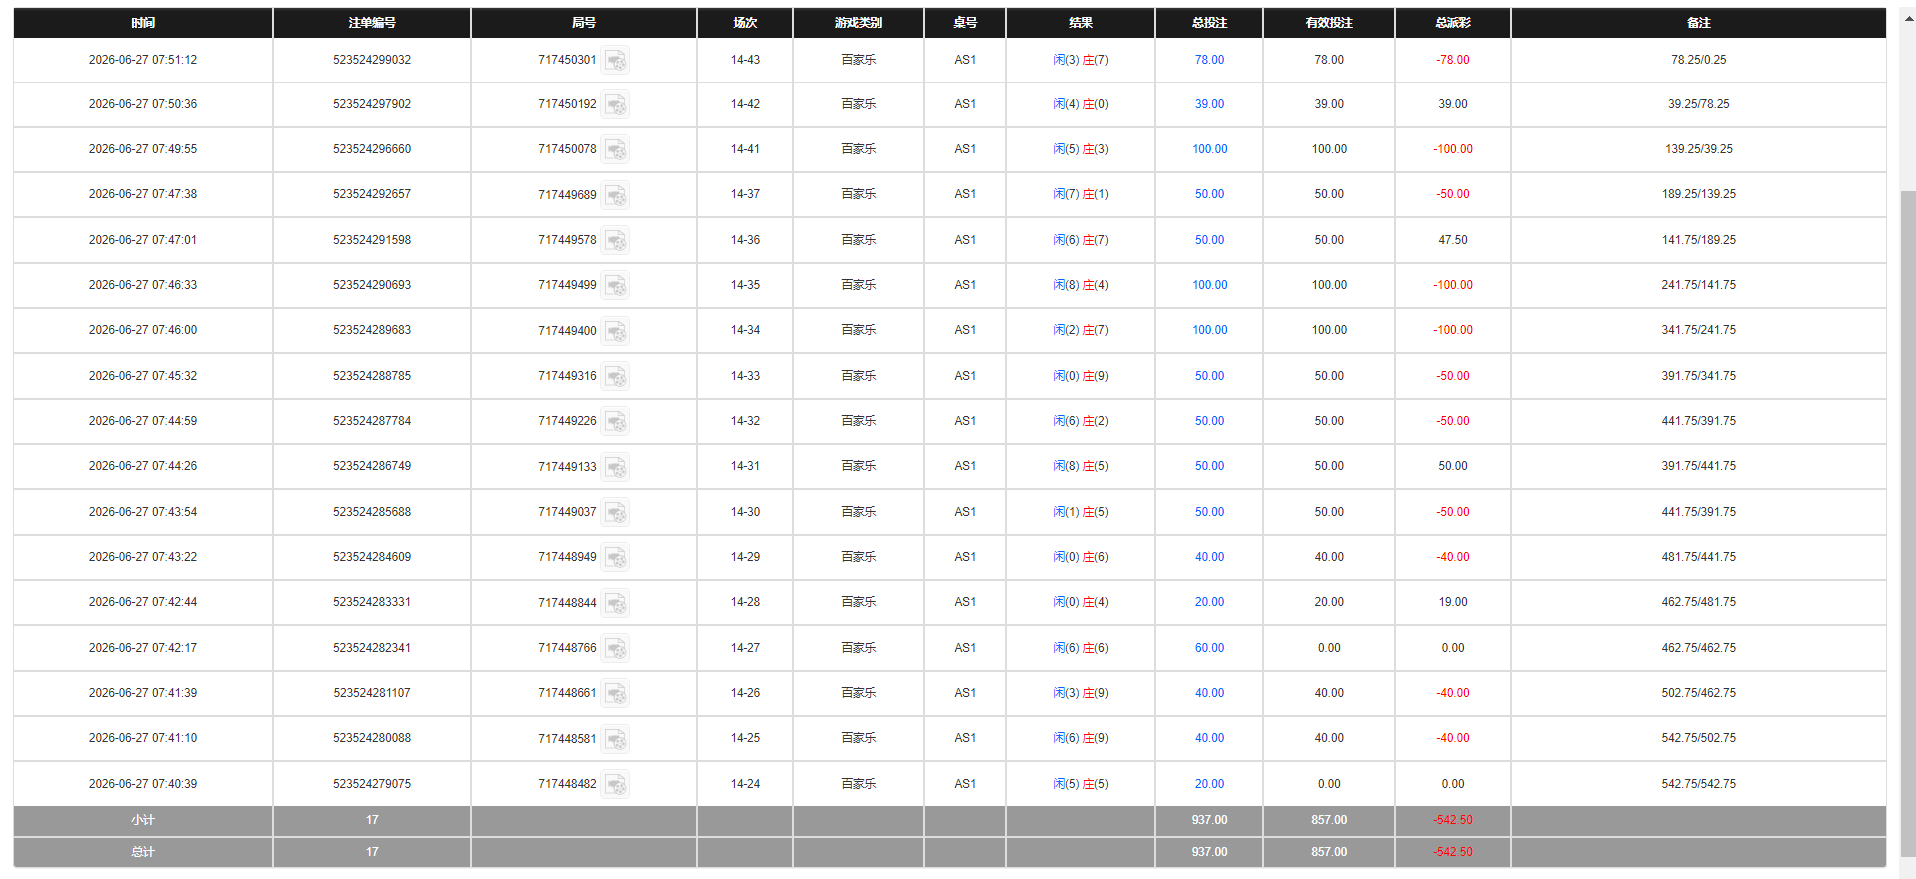1916x879 pixels.
Task: Click payout value -78.00
Action: [x=1453, y=60]
